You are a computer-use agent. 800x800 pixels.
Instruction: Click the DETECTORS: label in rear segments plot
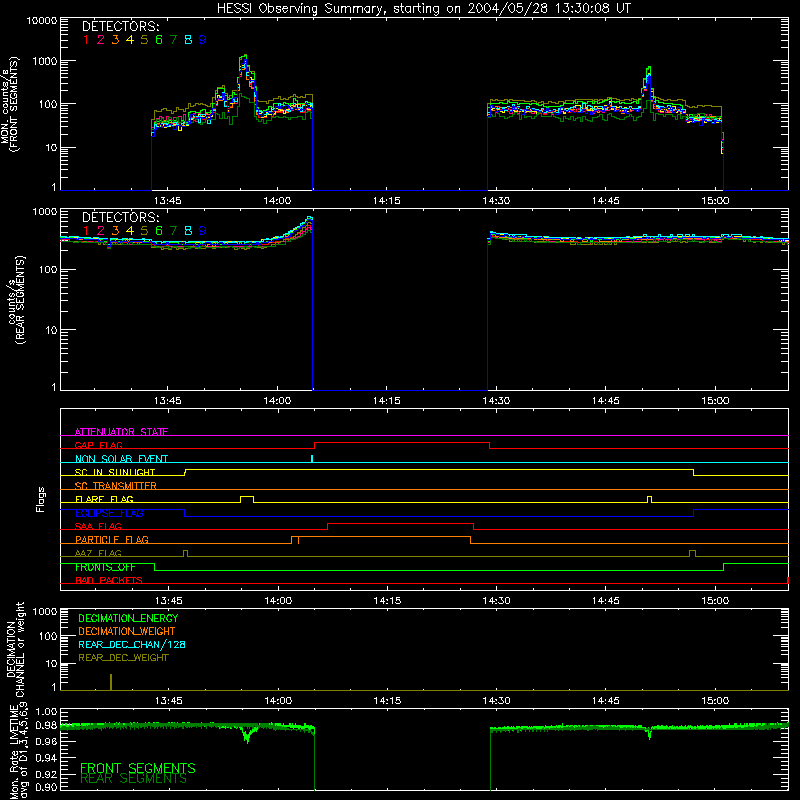click(x=121, y=217)
